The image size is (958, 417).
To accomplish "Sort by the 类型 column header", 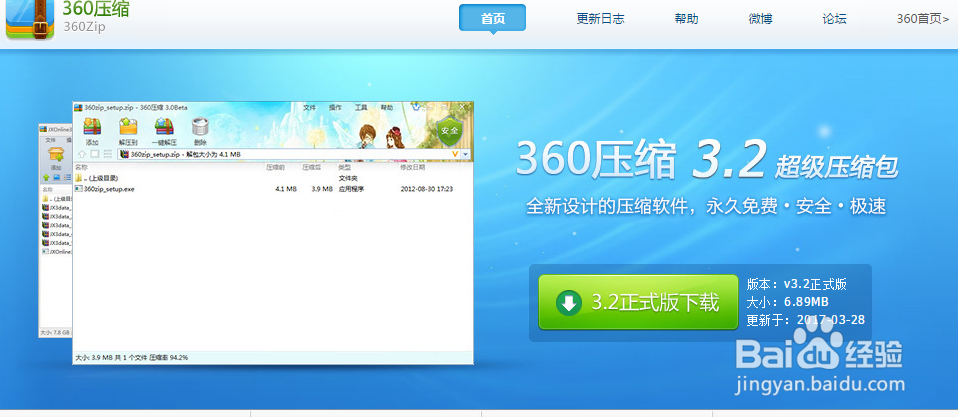I will point(345,167).
